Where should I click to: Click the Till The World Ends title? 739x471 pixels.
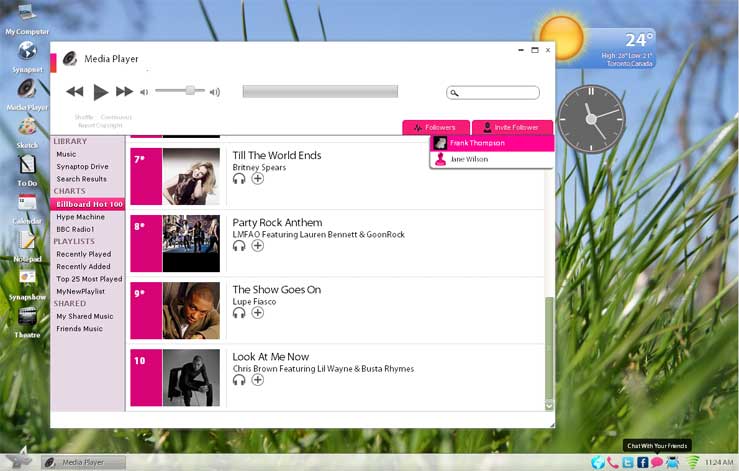(x=277, y=156)
